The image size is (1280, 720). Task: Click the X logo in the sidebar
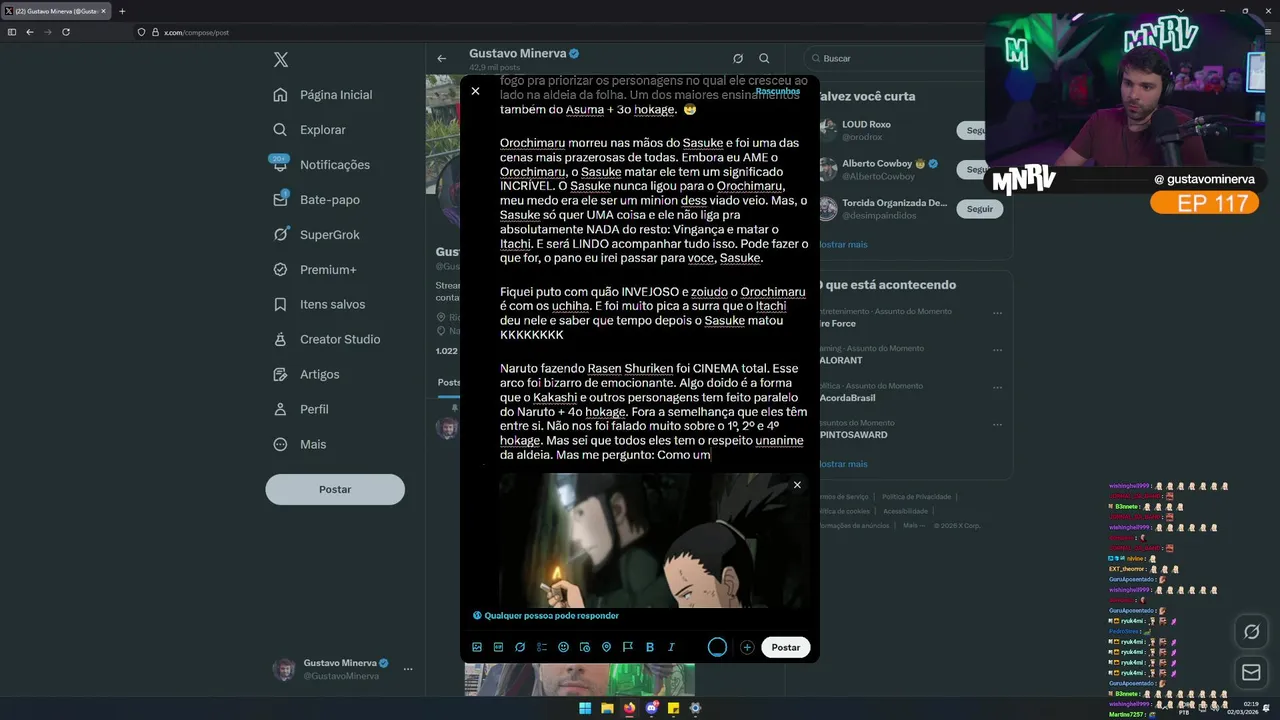point(281,60)
